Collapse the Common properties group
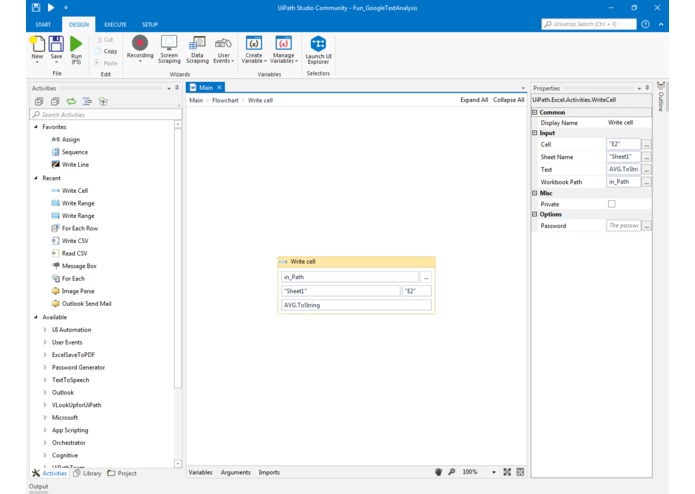This screenshot has height=494, width=695. tap(535, 113)
